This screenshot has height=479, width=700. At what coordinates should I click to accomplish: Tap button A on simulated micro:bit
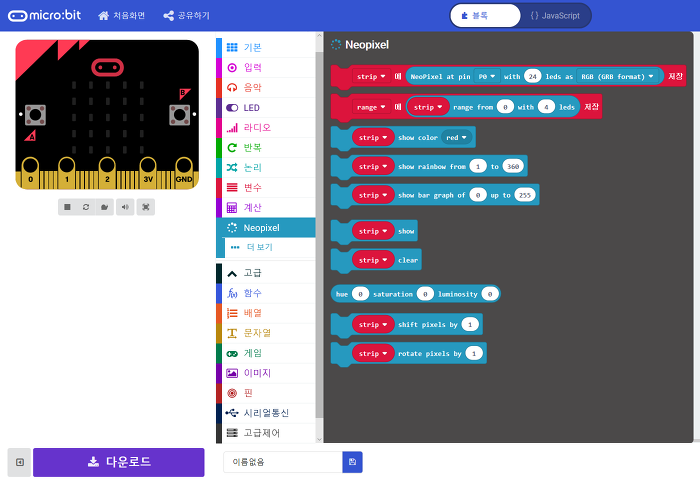35,115
